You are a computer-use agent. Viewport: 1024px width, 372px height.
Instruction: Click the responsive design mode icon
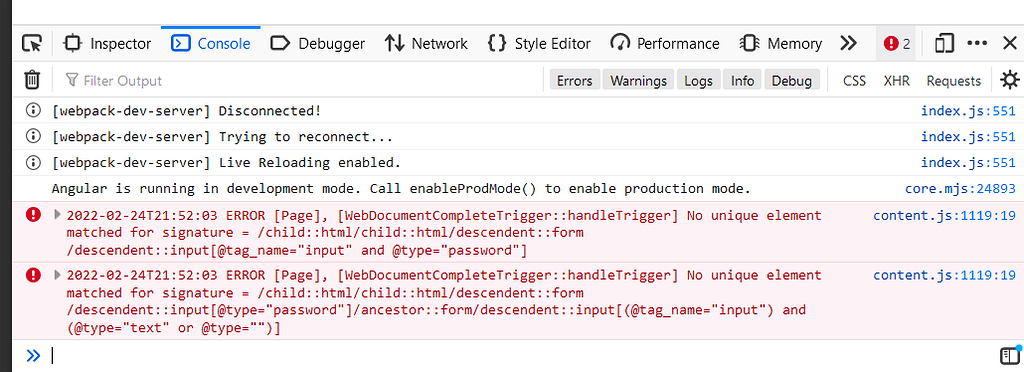pyautogui.click(x=944, y=44)
